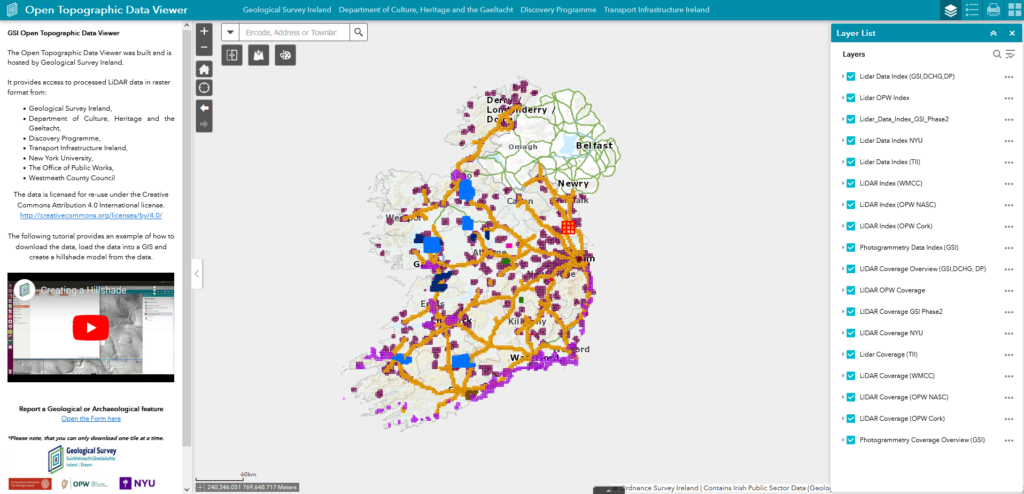Open options for Lidar OPW Index
The width and height of the screenshot is (1024, 494).
pyautogui.click(x=1009, y=98)
